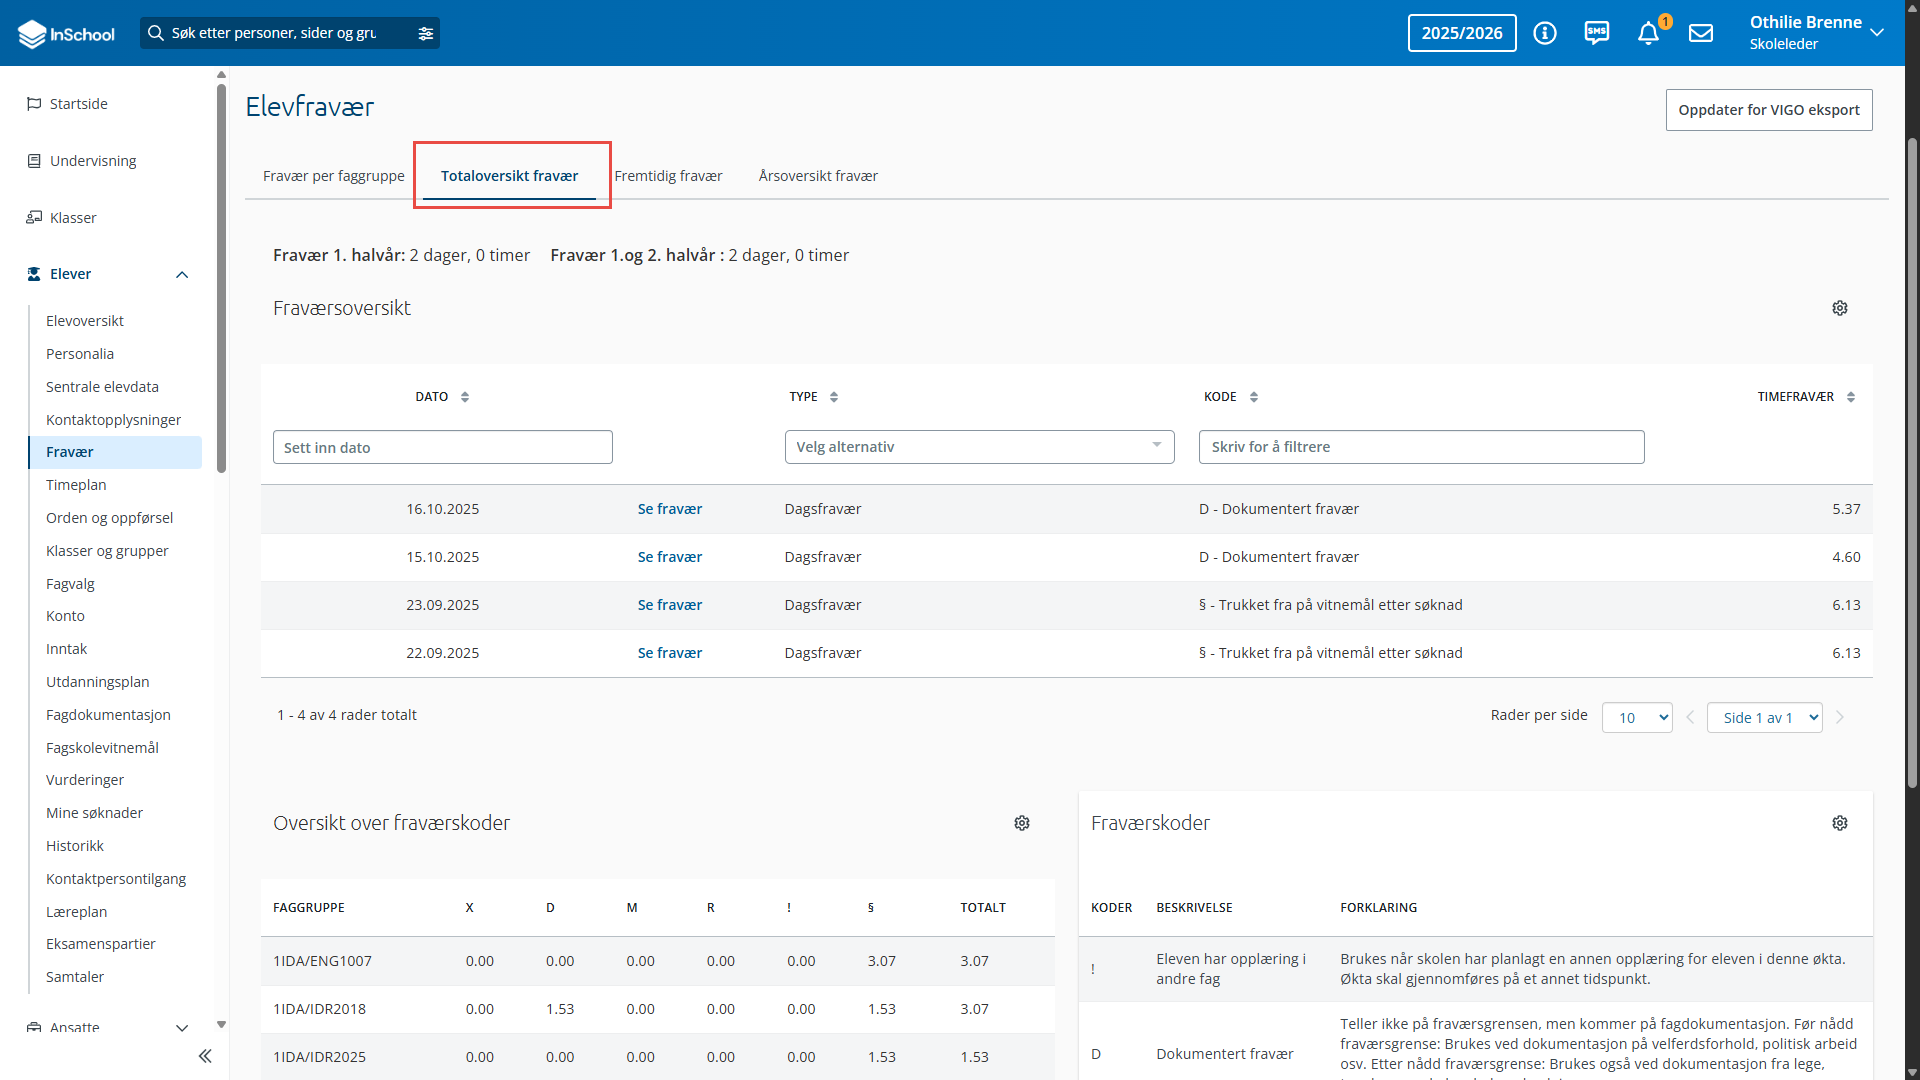Collapse the sidebar with double chevron
The height and width of the screenshot is (1080, 1920).
205,1056
